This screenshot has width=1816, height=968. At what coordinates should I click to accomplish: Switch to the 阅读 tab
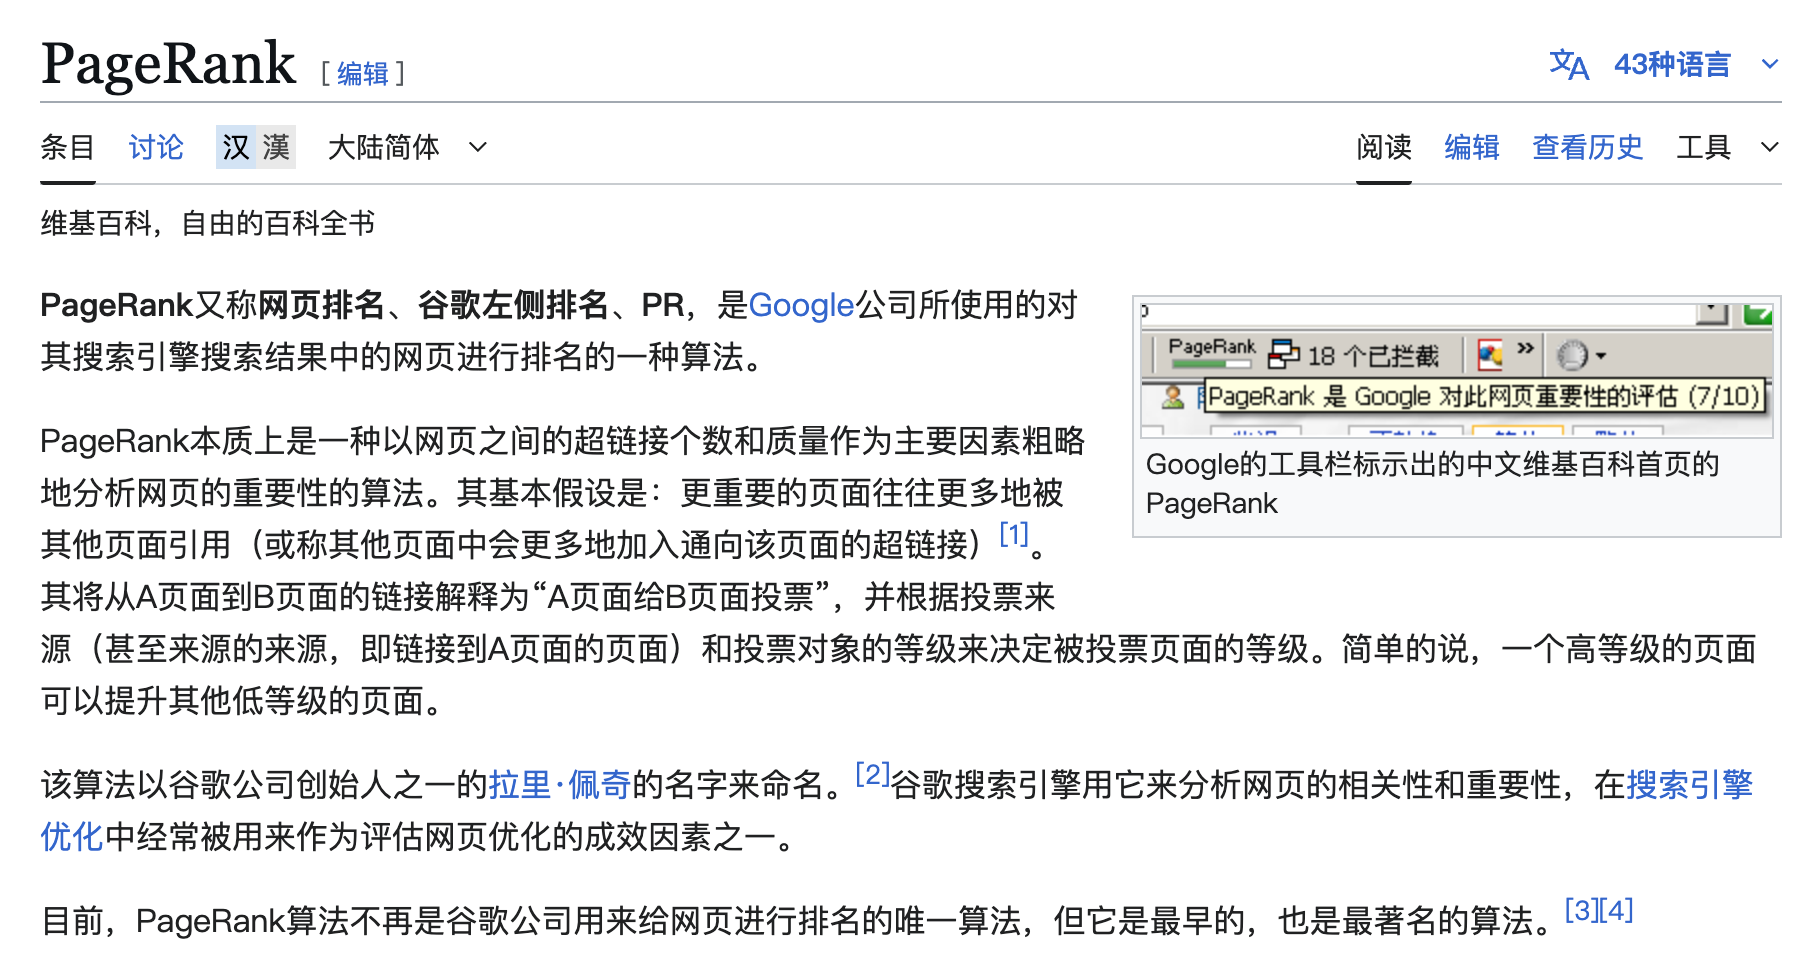click(1384, 147)
